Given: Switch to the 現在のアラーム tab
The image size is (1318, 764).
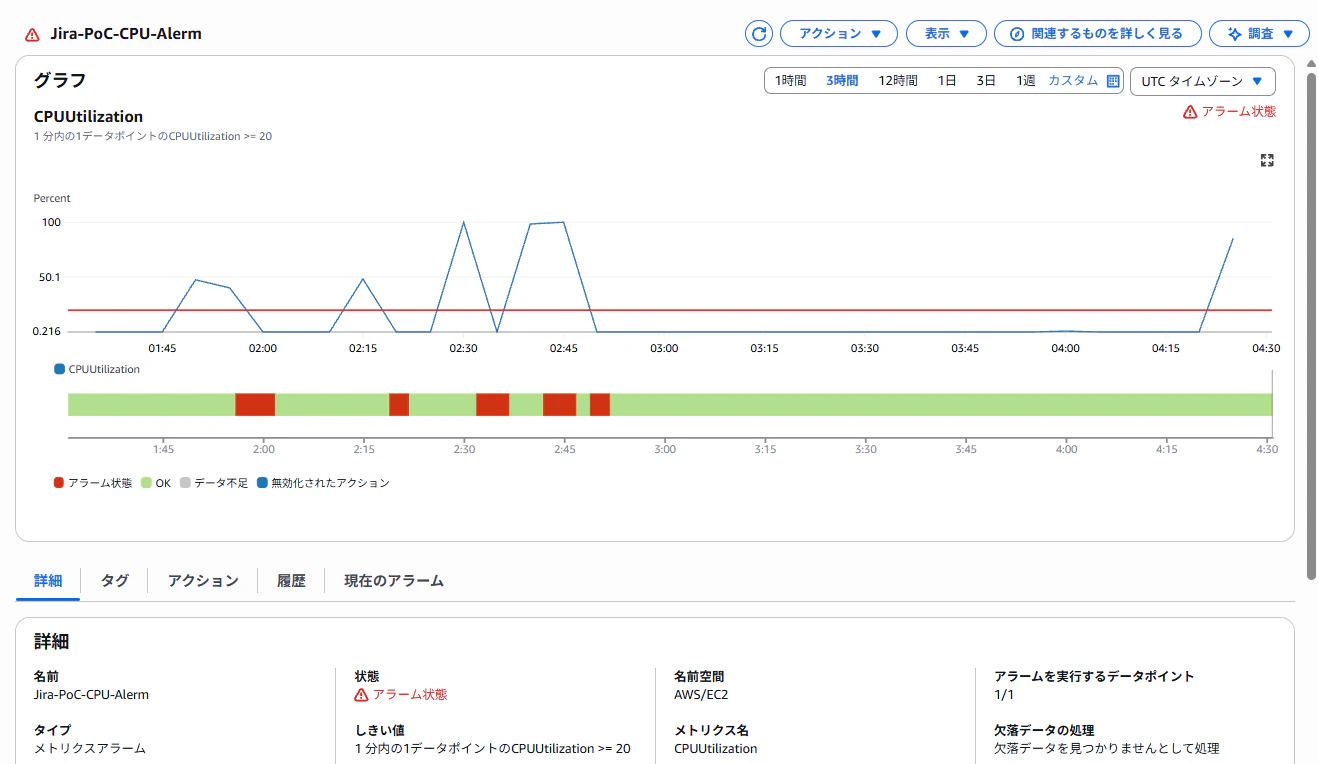Looking at the screenshot, I should (x=394, y=580).
